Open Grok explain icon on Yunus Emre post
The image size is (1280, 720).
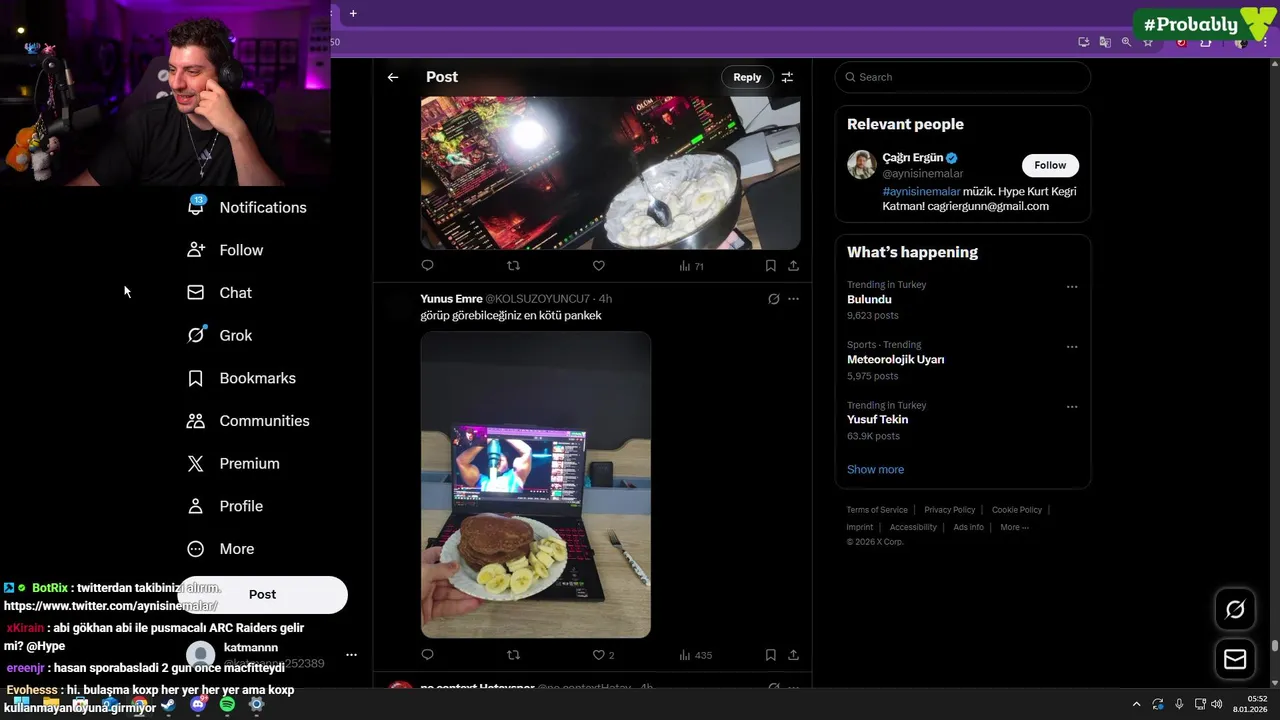(x=773, y=299)
